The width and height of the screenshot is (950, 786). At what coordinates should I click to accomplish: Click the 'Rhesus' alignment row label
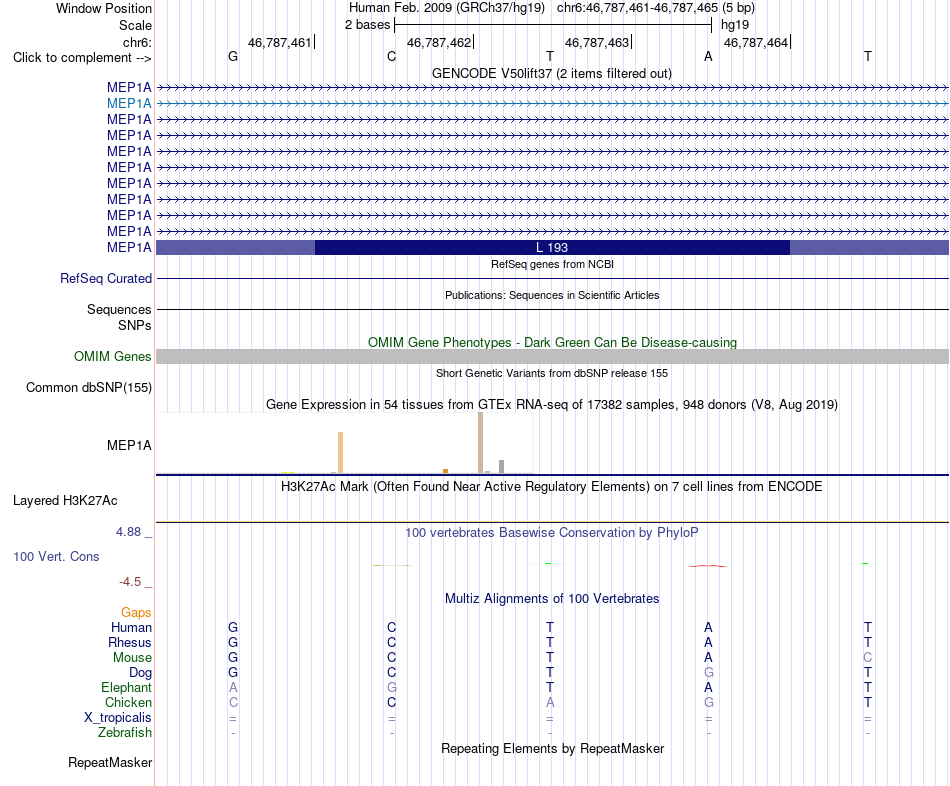pos(130,642)
